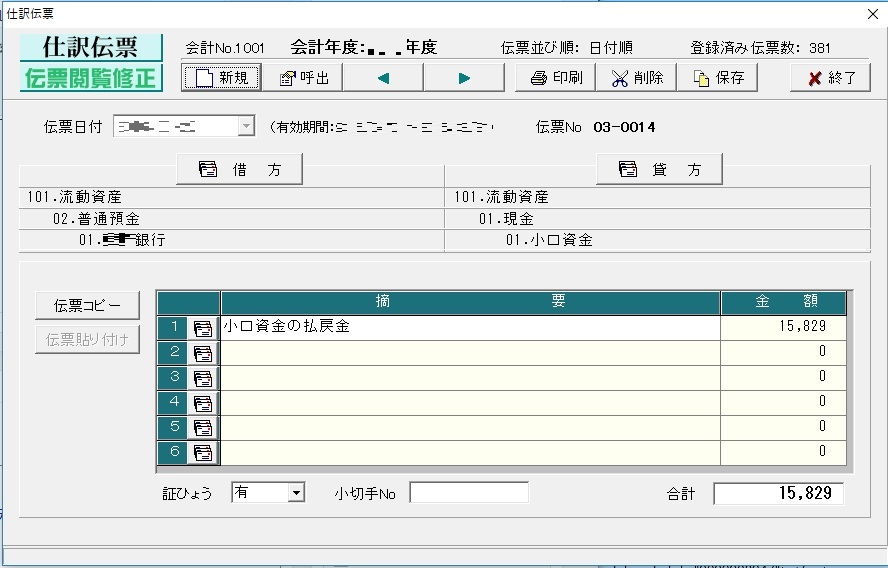888x568 pixels.
Task: Go to previous voucher with left arrow
Action: click(383, 78)
